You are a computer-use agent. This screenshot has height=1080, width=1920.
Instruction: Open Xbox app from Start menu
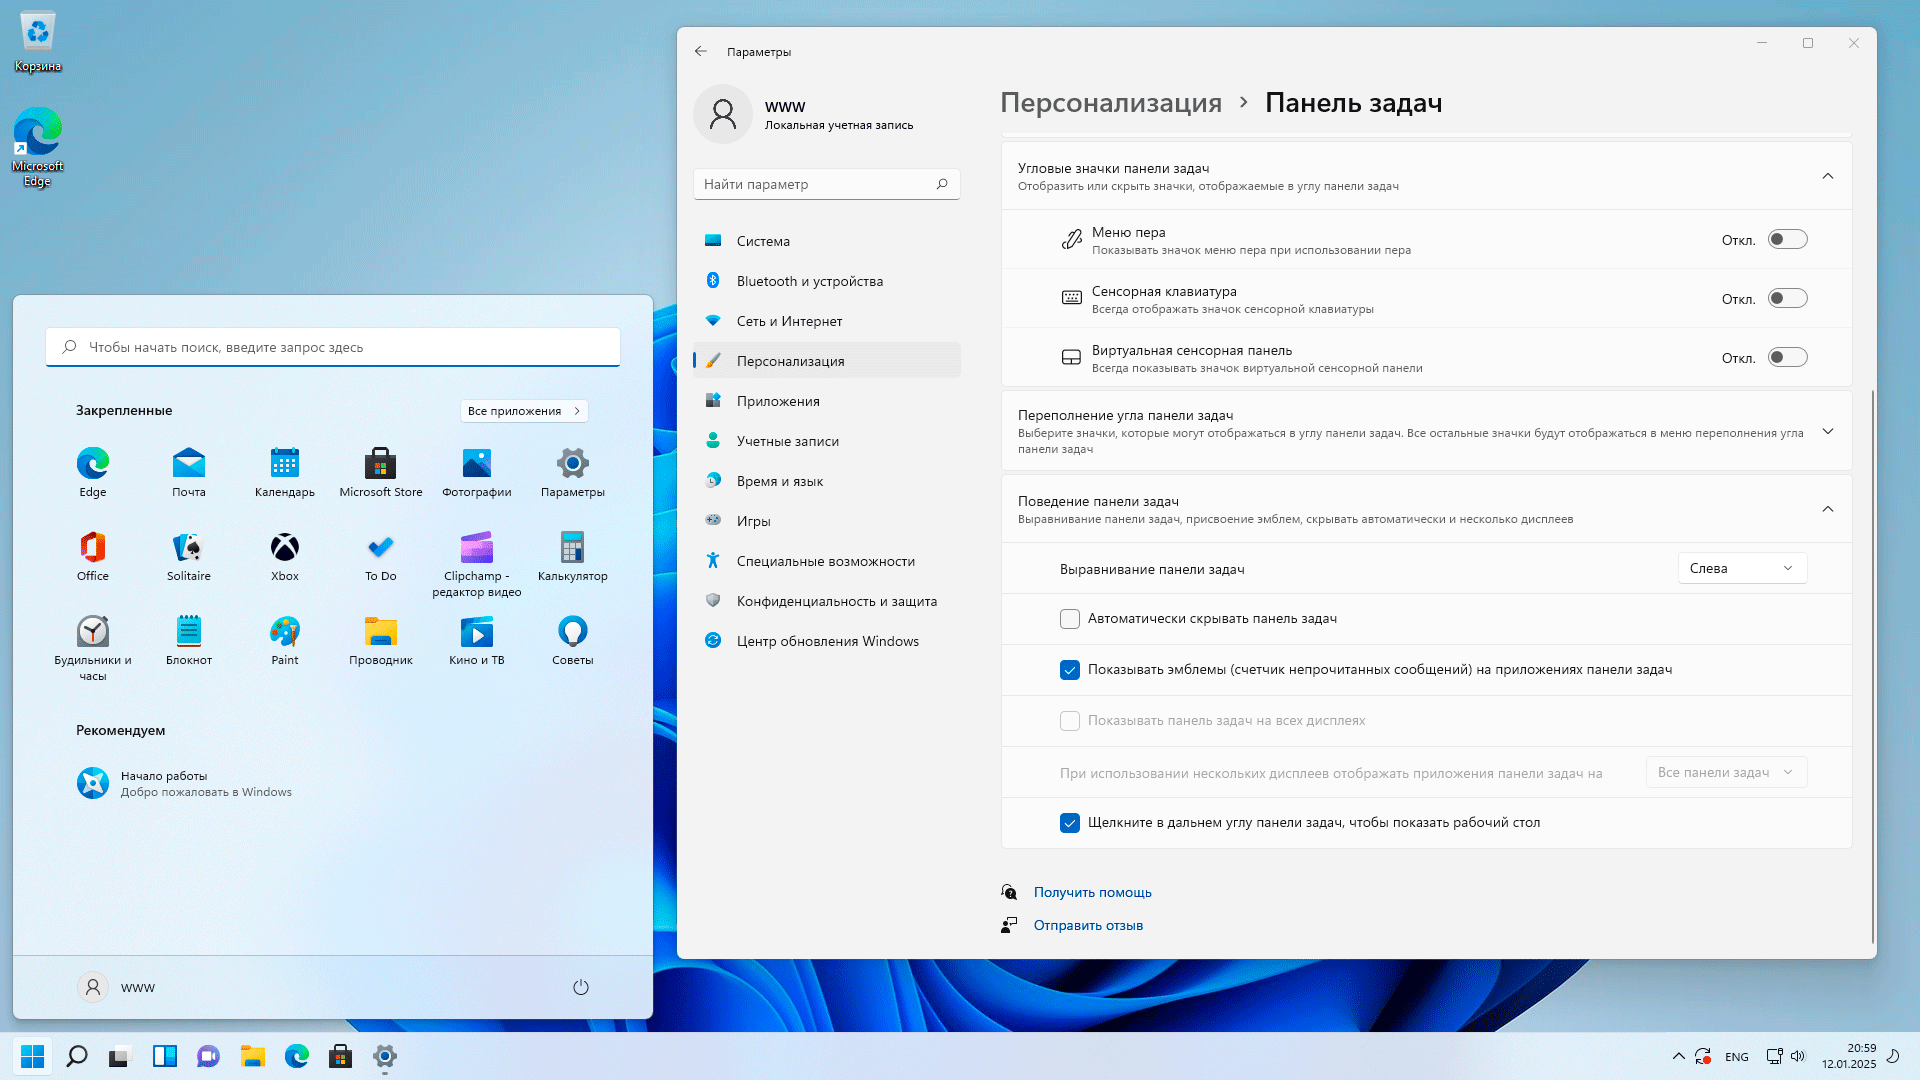point(285,546)
